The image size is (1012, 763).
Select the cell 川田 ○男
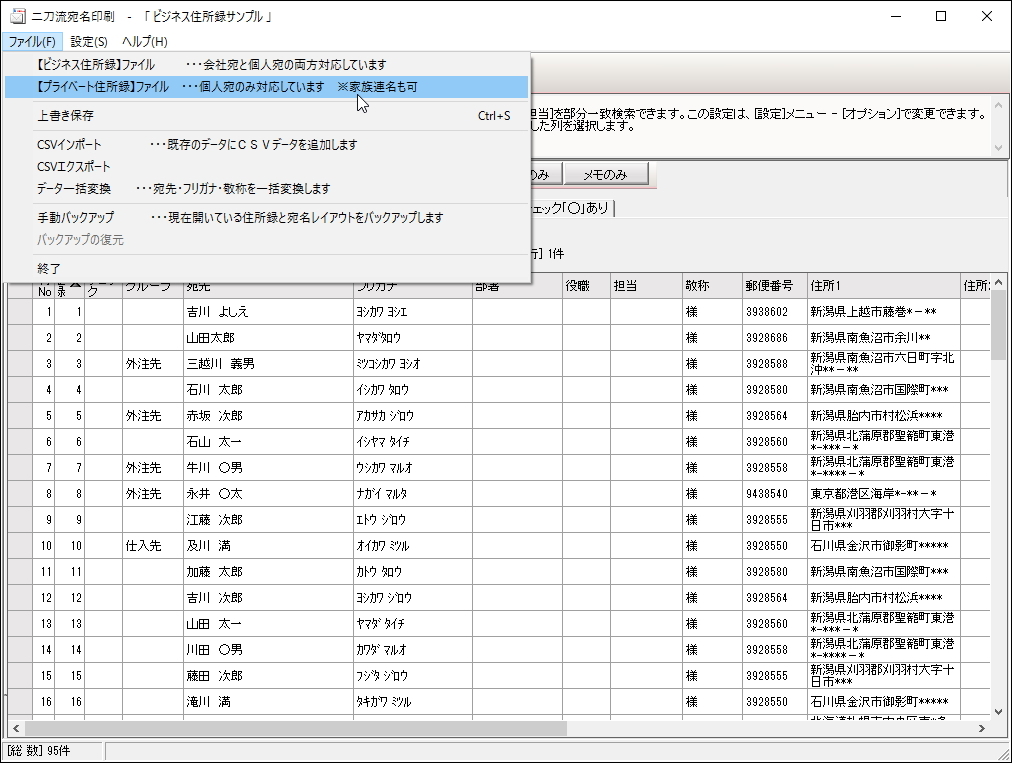click(268, 650)
